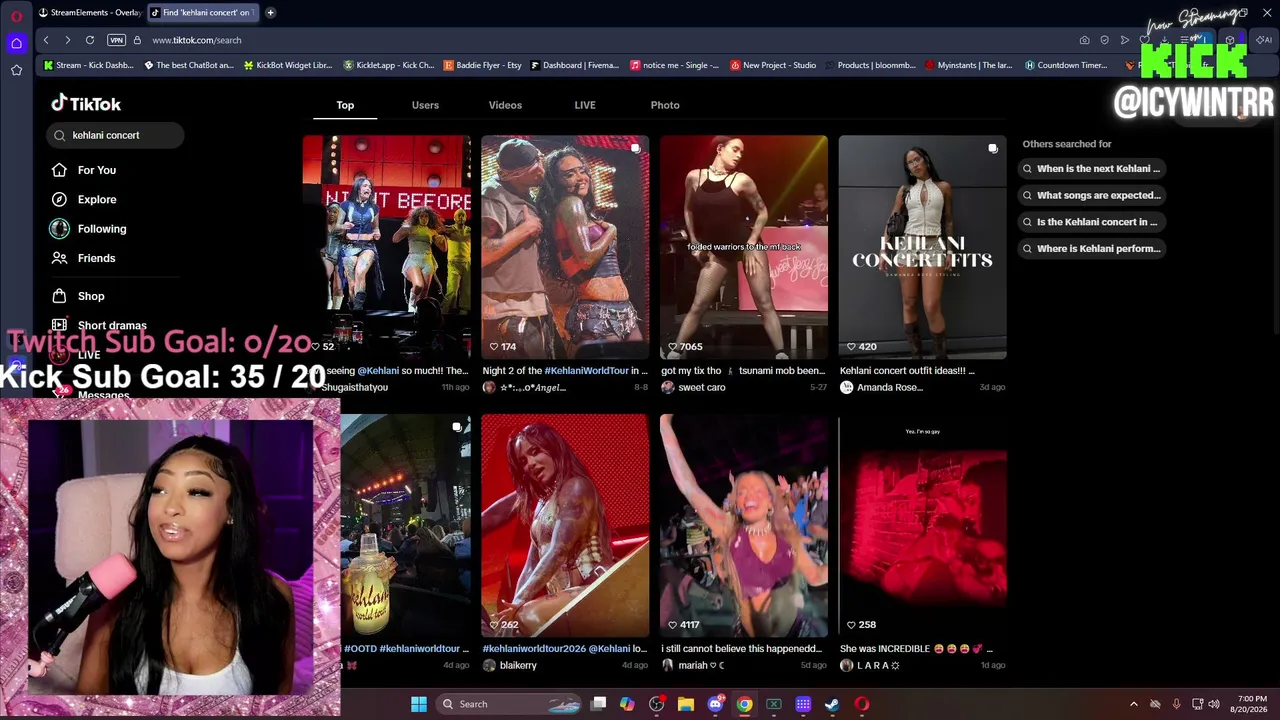
Task: Open Myinstants bookmark
Action: pyautogui.click(x=969, y=65)
